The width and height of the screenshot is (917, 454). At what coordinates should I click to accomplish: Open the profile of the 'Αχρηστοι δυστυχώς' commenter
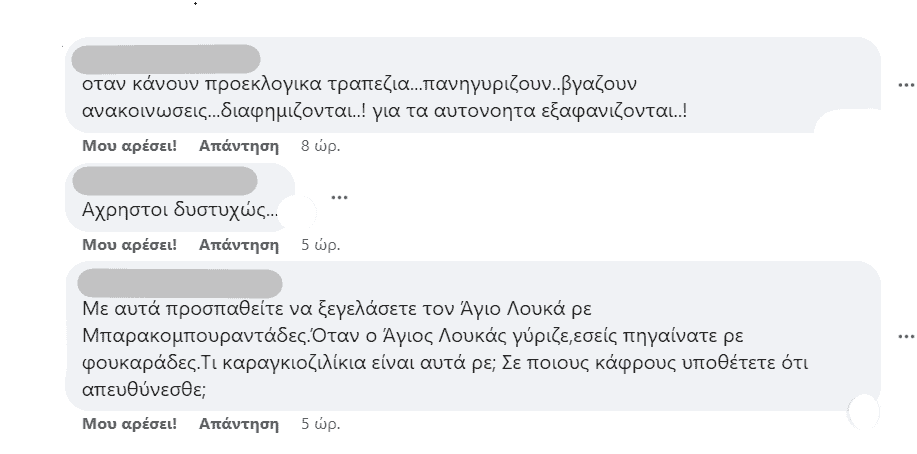click(x=166, y=183)
